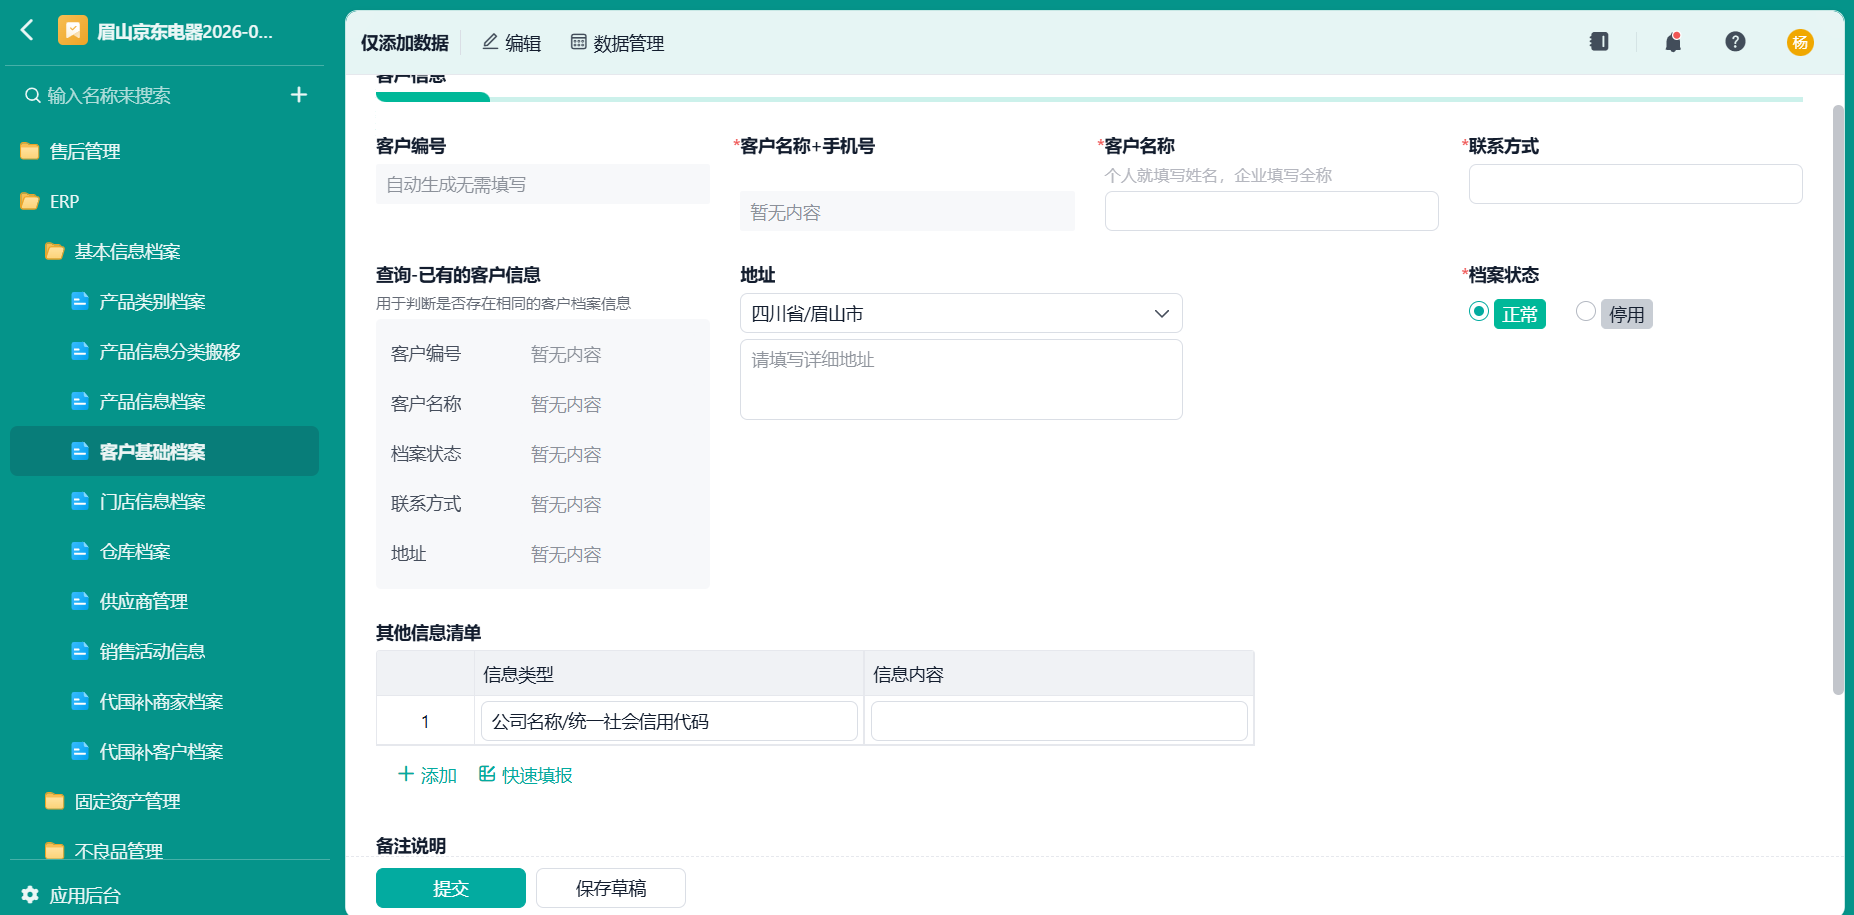1854x915 pixels.
Task: Open 客户基础档案 in sidebar
Action: pos(164,451)
